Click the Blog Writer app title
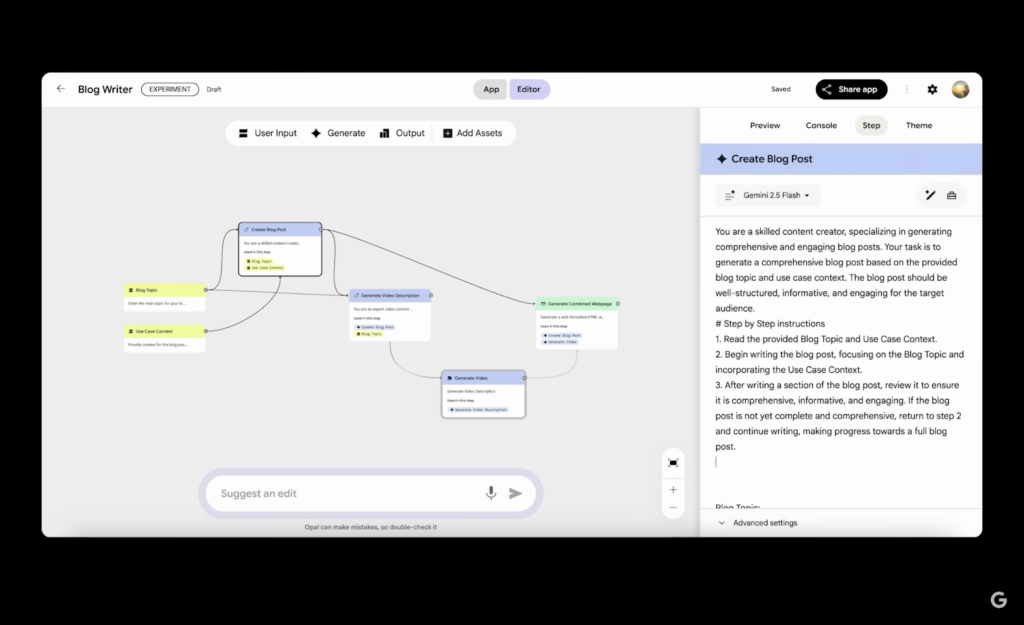The width and height of the screenshot is (1024, 625). point(105,89)
